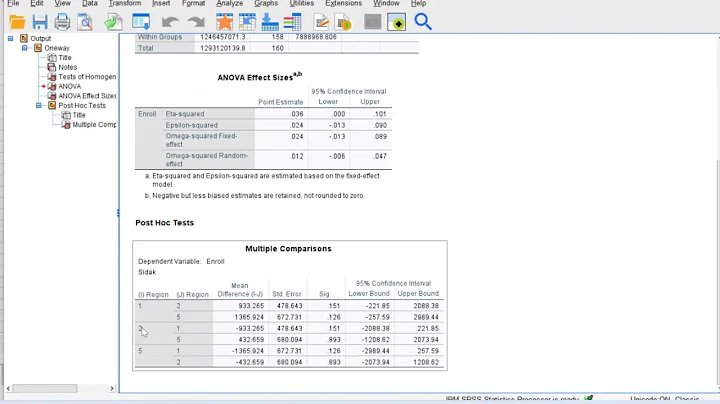
Task: Open Print Preview with the magnifier page icon
Action: click(x=85, y=22)
